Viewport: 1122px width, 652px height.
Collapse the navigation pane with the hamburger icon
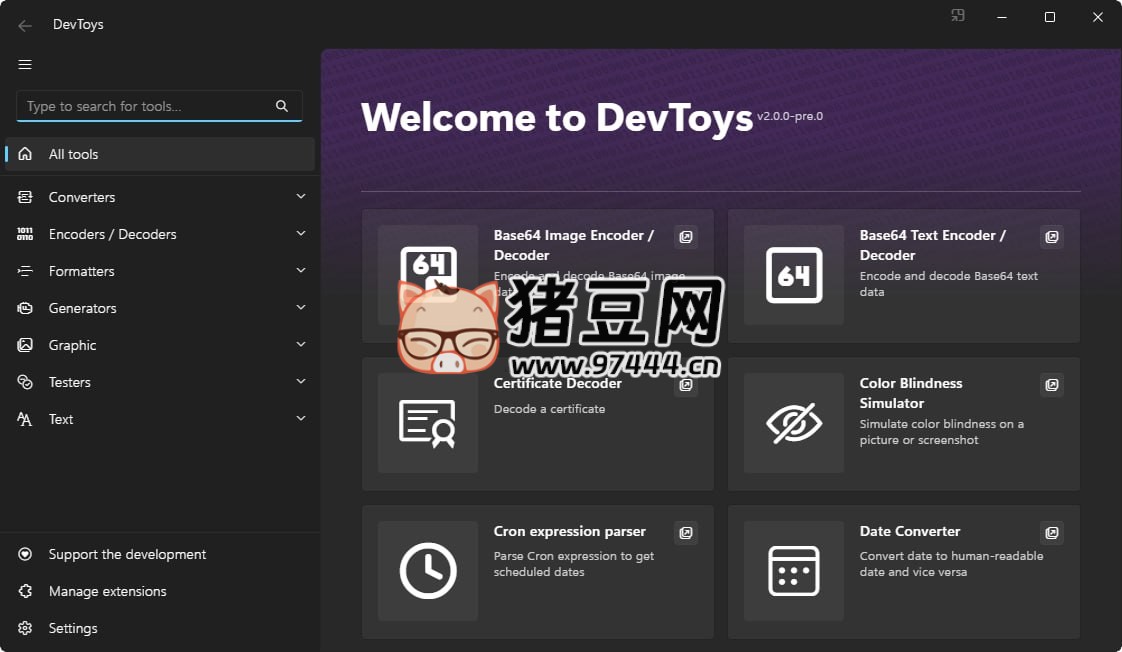tap(24, 64)
